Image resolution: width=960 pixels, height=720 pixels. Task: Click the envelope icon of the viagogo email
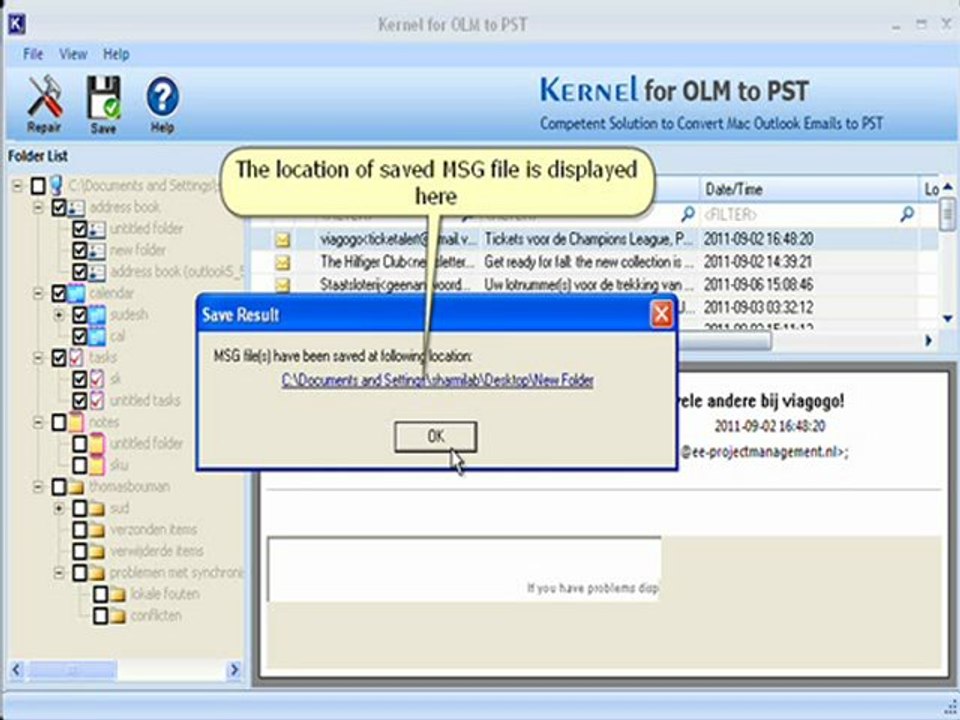pos(282,239)
